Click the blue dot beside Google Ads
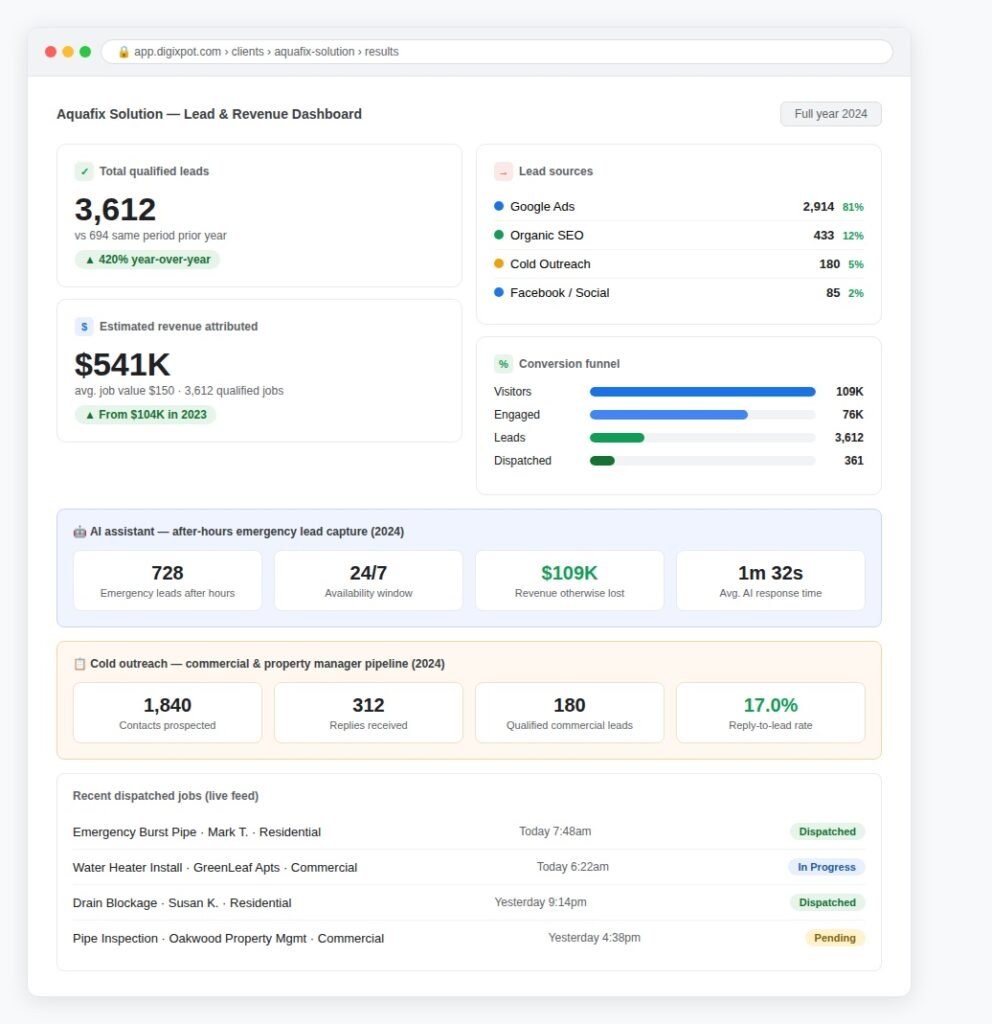Viewport: 992px width, 1024px height. (x=499, y=206)
